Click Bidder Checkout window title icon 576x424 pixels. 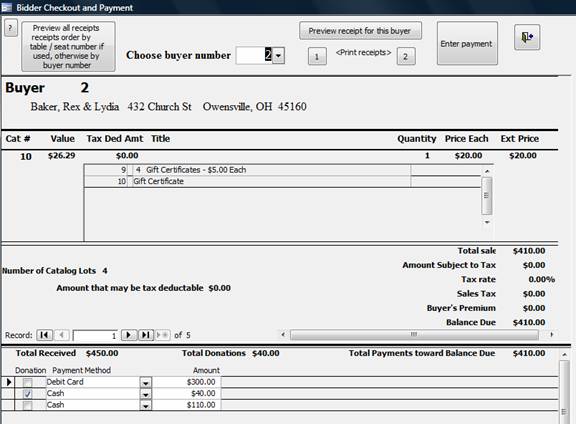[7, 7]
